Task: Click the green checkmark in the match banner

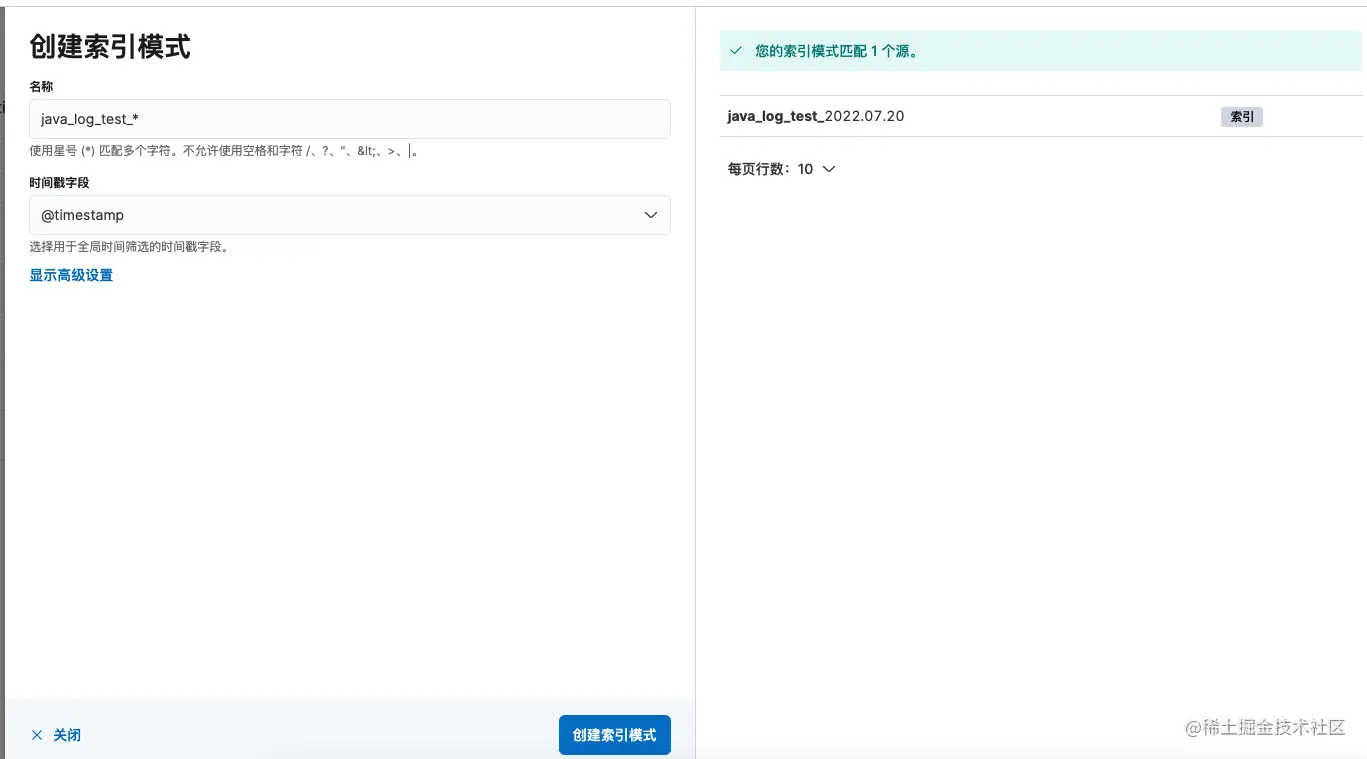Action: [x=736, y=51]
